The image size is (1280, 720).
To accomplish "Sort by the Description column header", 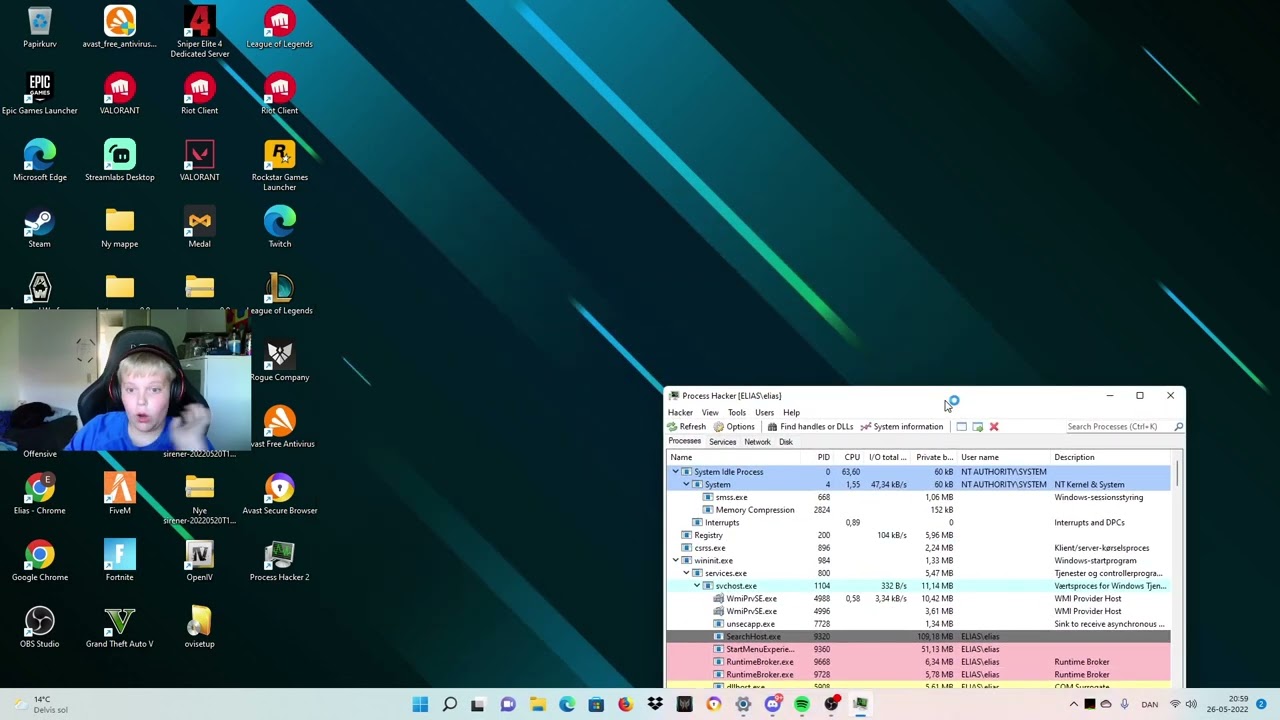I will [x=1110, y=457].
